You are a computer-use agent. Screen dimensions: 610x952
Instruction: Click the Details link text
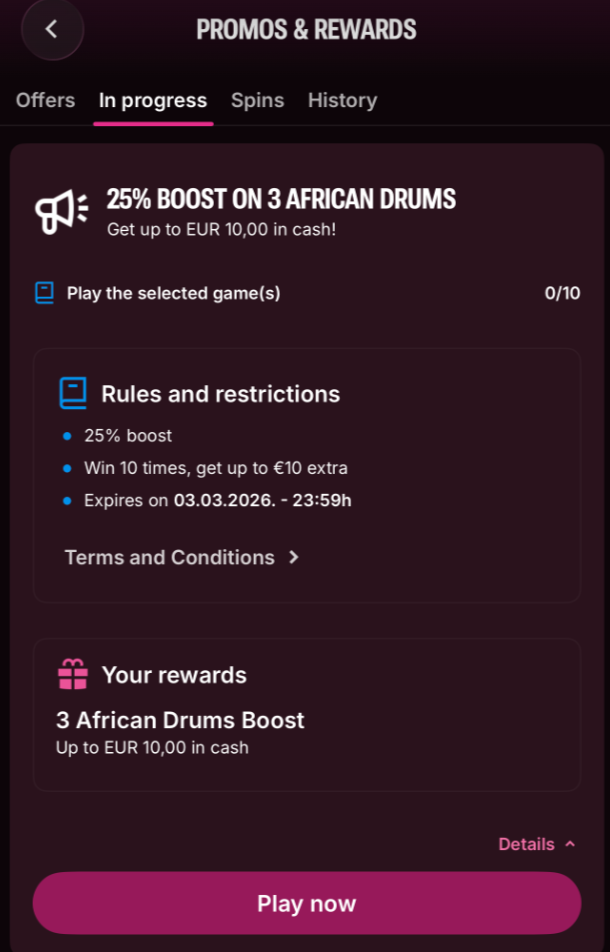pos(526,844)
